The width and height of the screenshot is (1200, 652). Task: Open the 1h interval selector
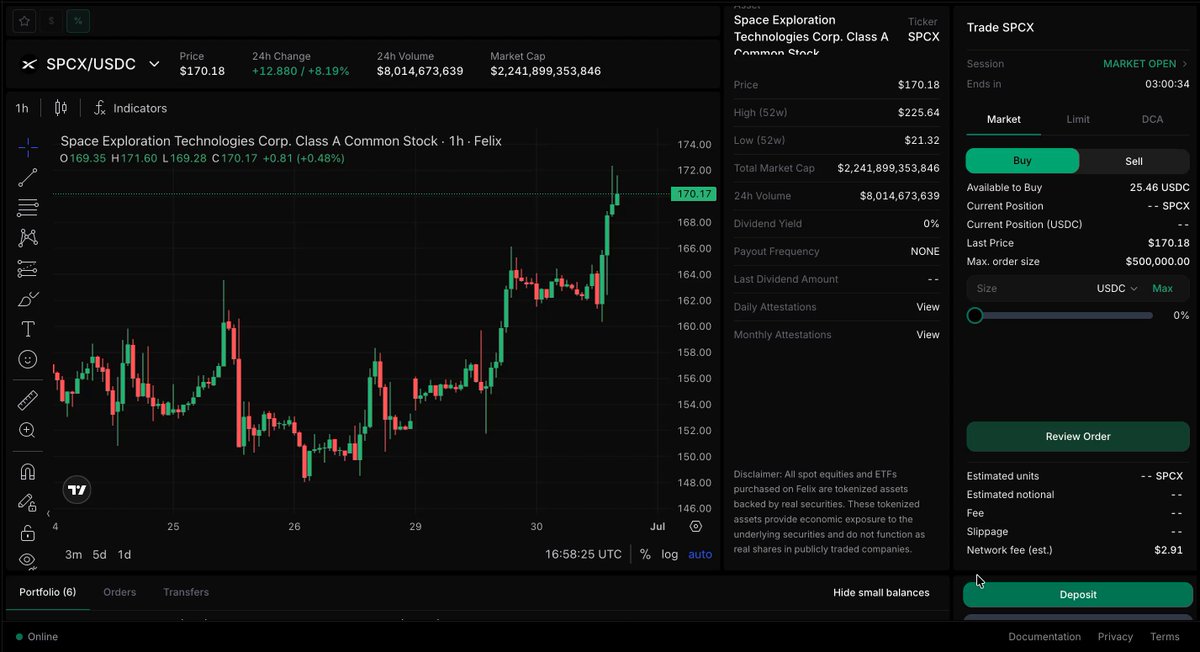tap(22, 108)
